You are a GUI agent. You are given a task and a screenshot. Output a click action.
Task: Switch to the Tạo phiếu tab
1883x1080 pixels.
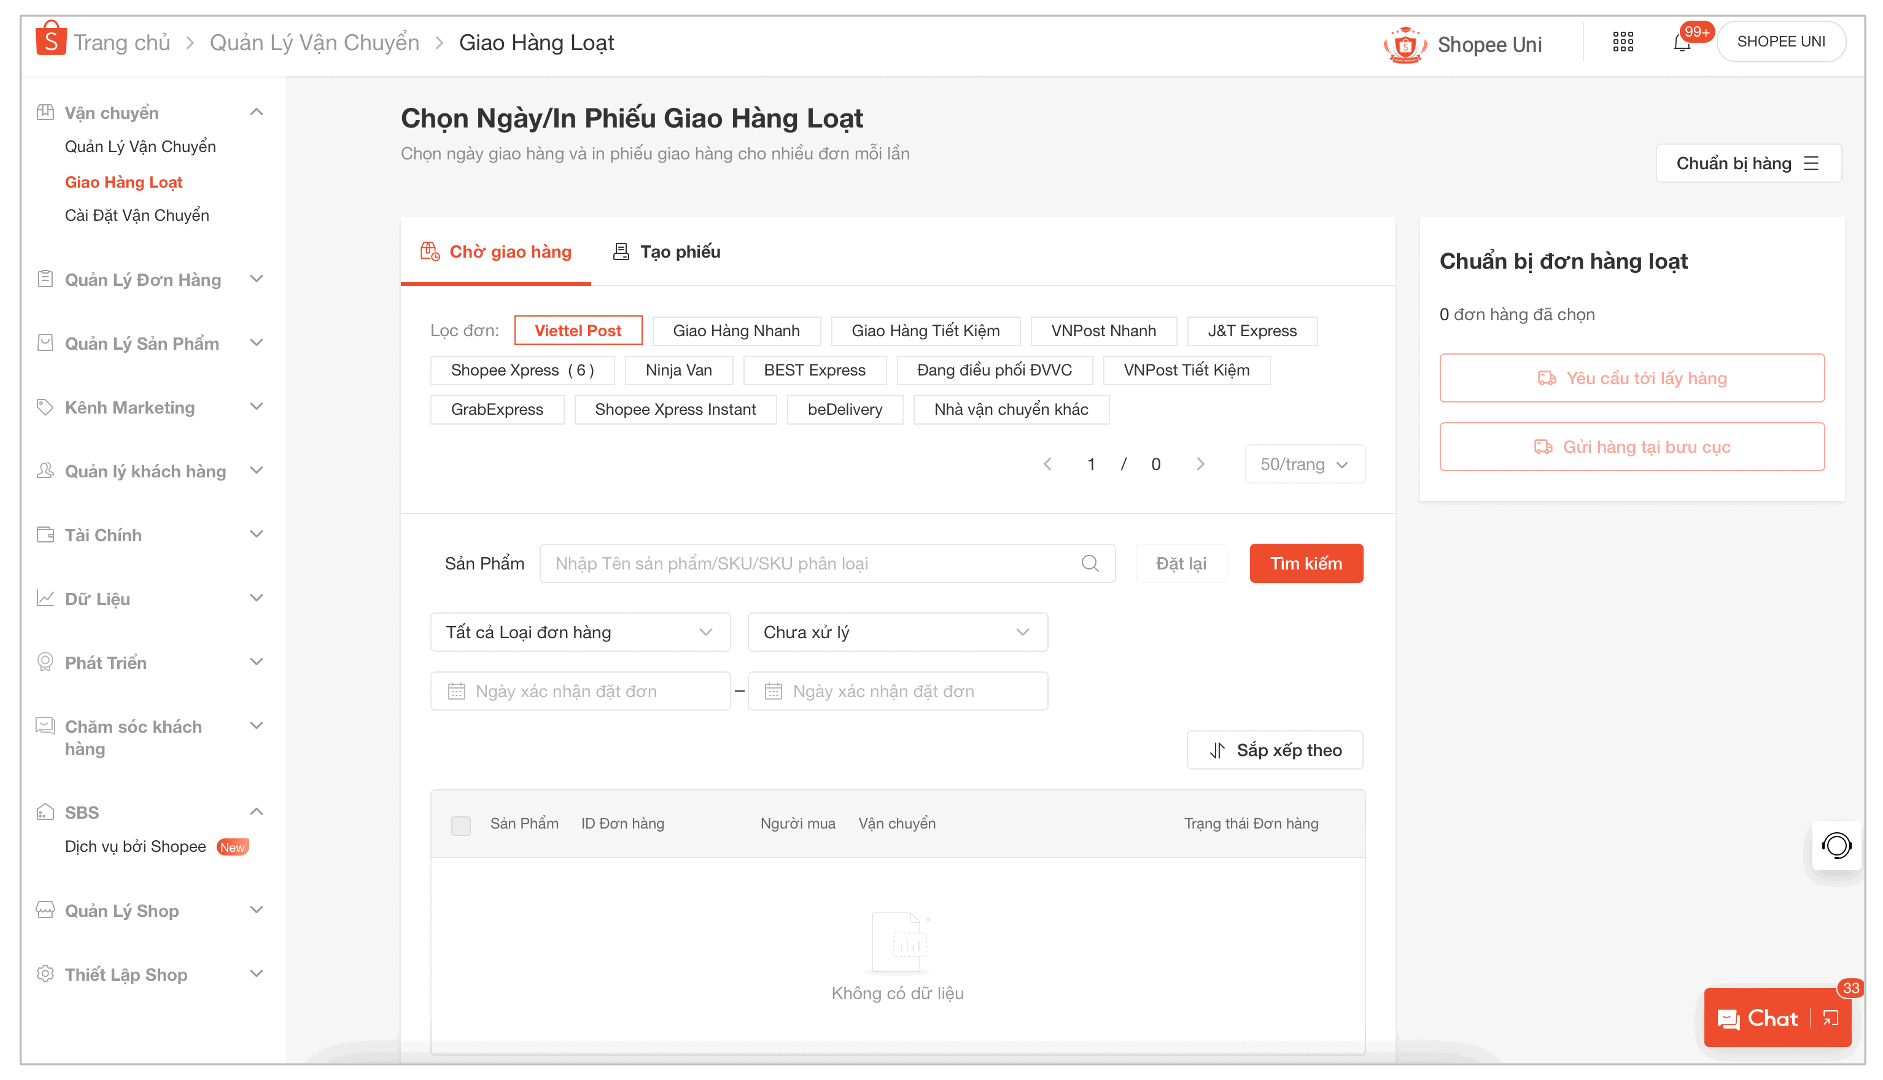[666, 251]
